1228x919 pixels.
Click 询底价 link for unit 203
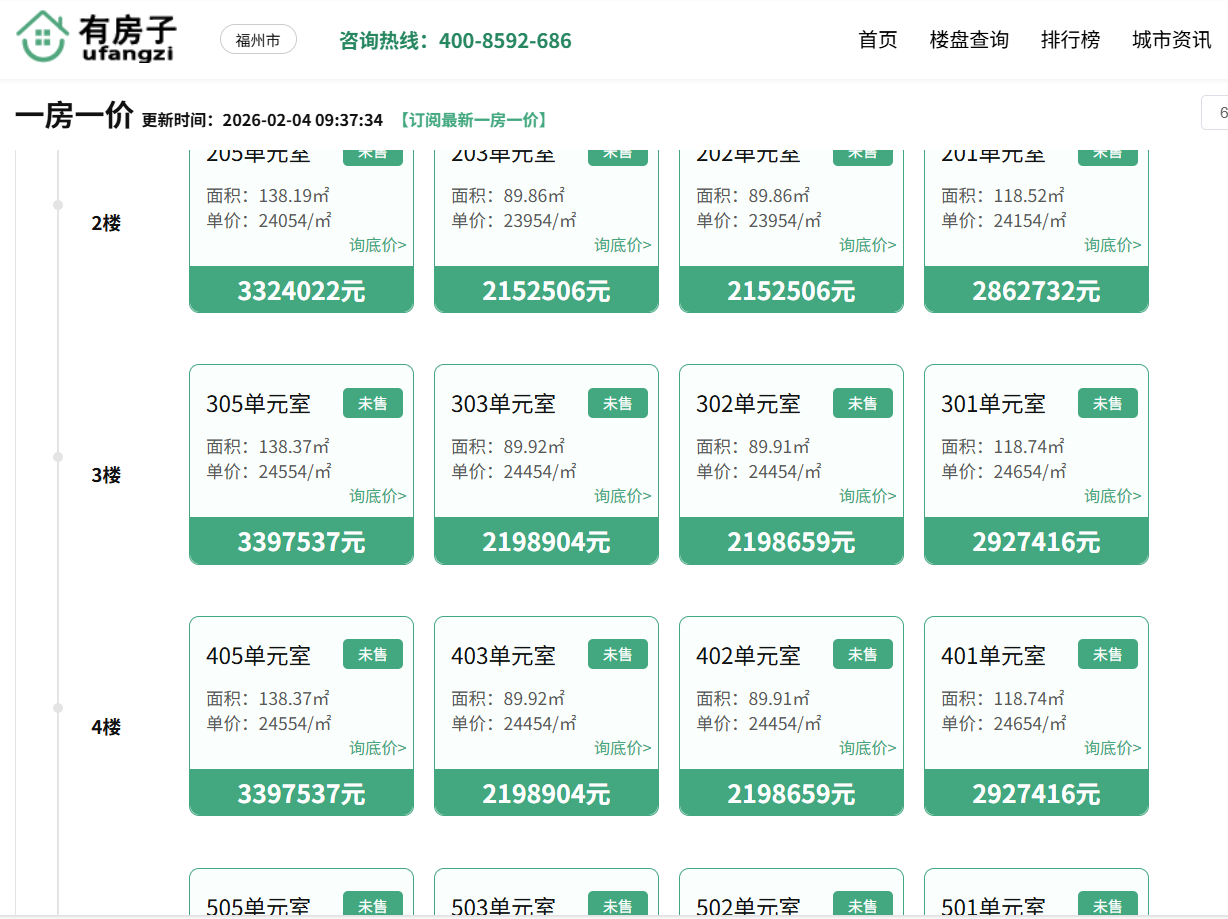(622, 245)
